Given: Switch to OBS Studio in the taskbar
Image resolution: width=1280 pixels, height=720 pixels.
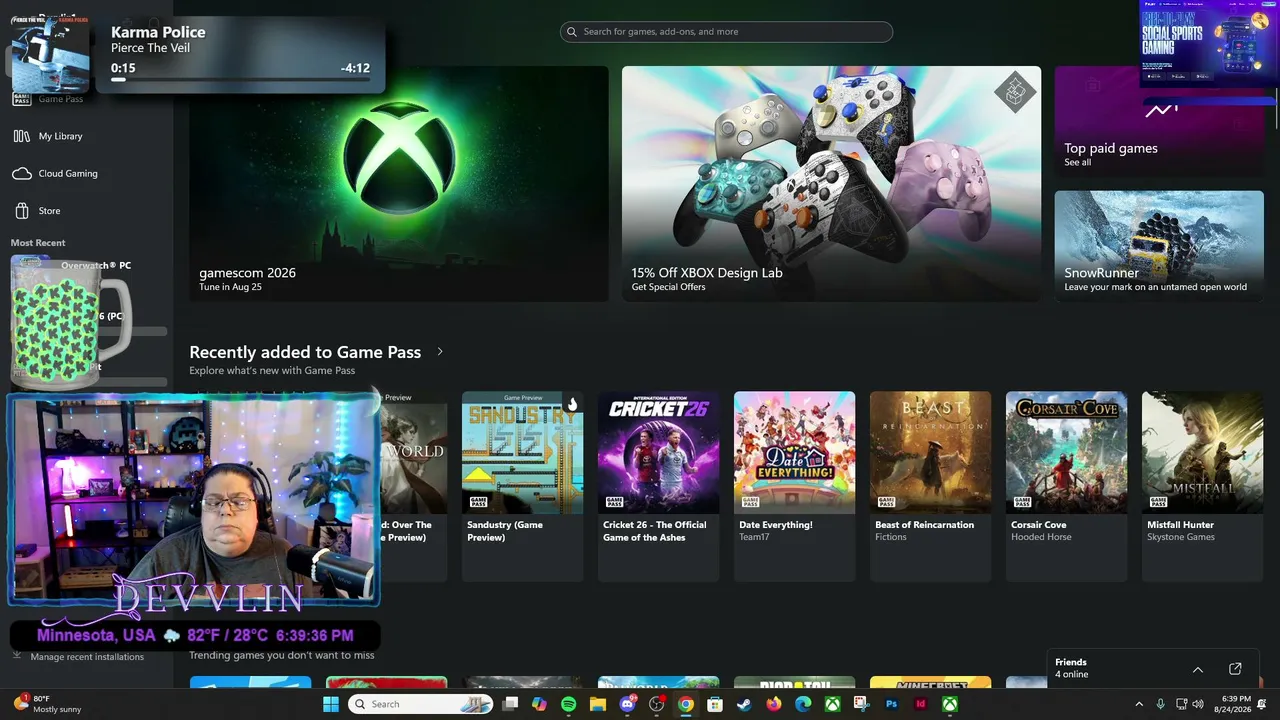Looking at the screenshot, I should [x=657, y=704].
